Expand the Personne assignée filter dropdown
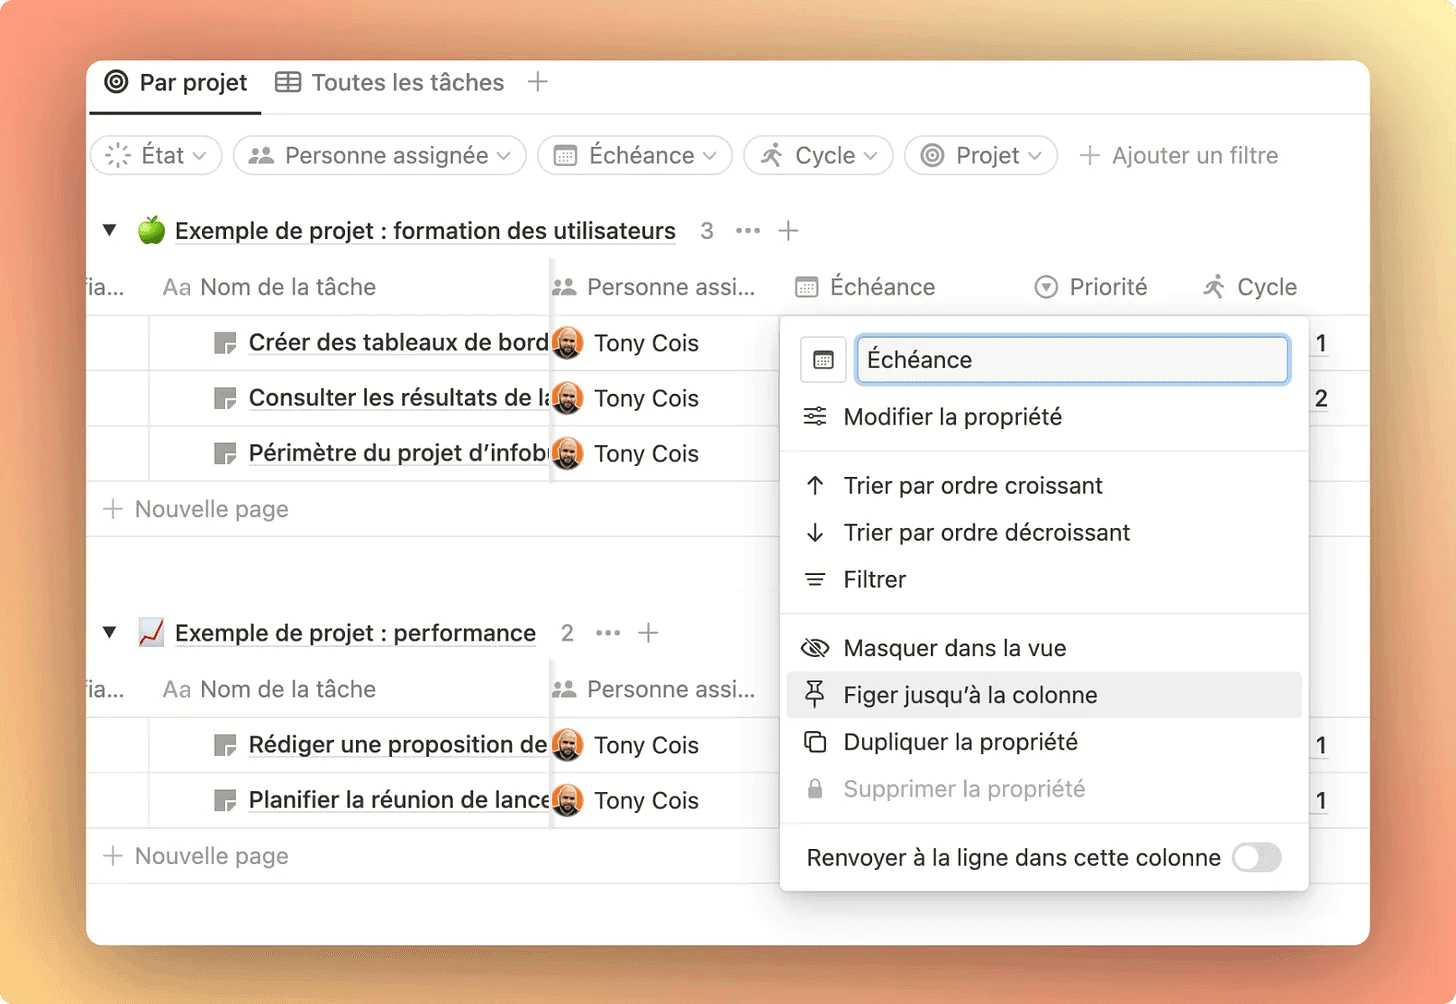This screenshot has width=1456, height=1004. [380, 156]
